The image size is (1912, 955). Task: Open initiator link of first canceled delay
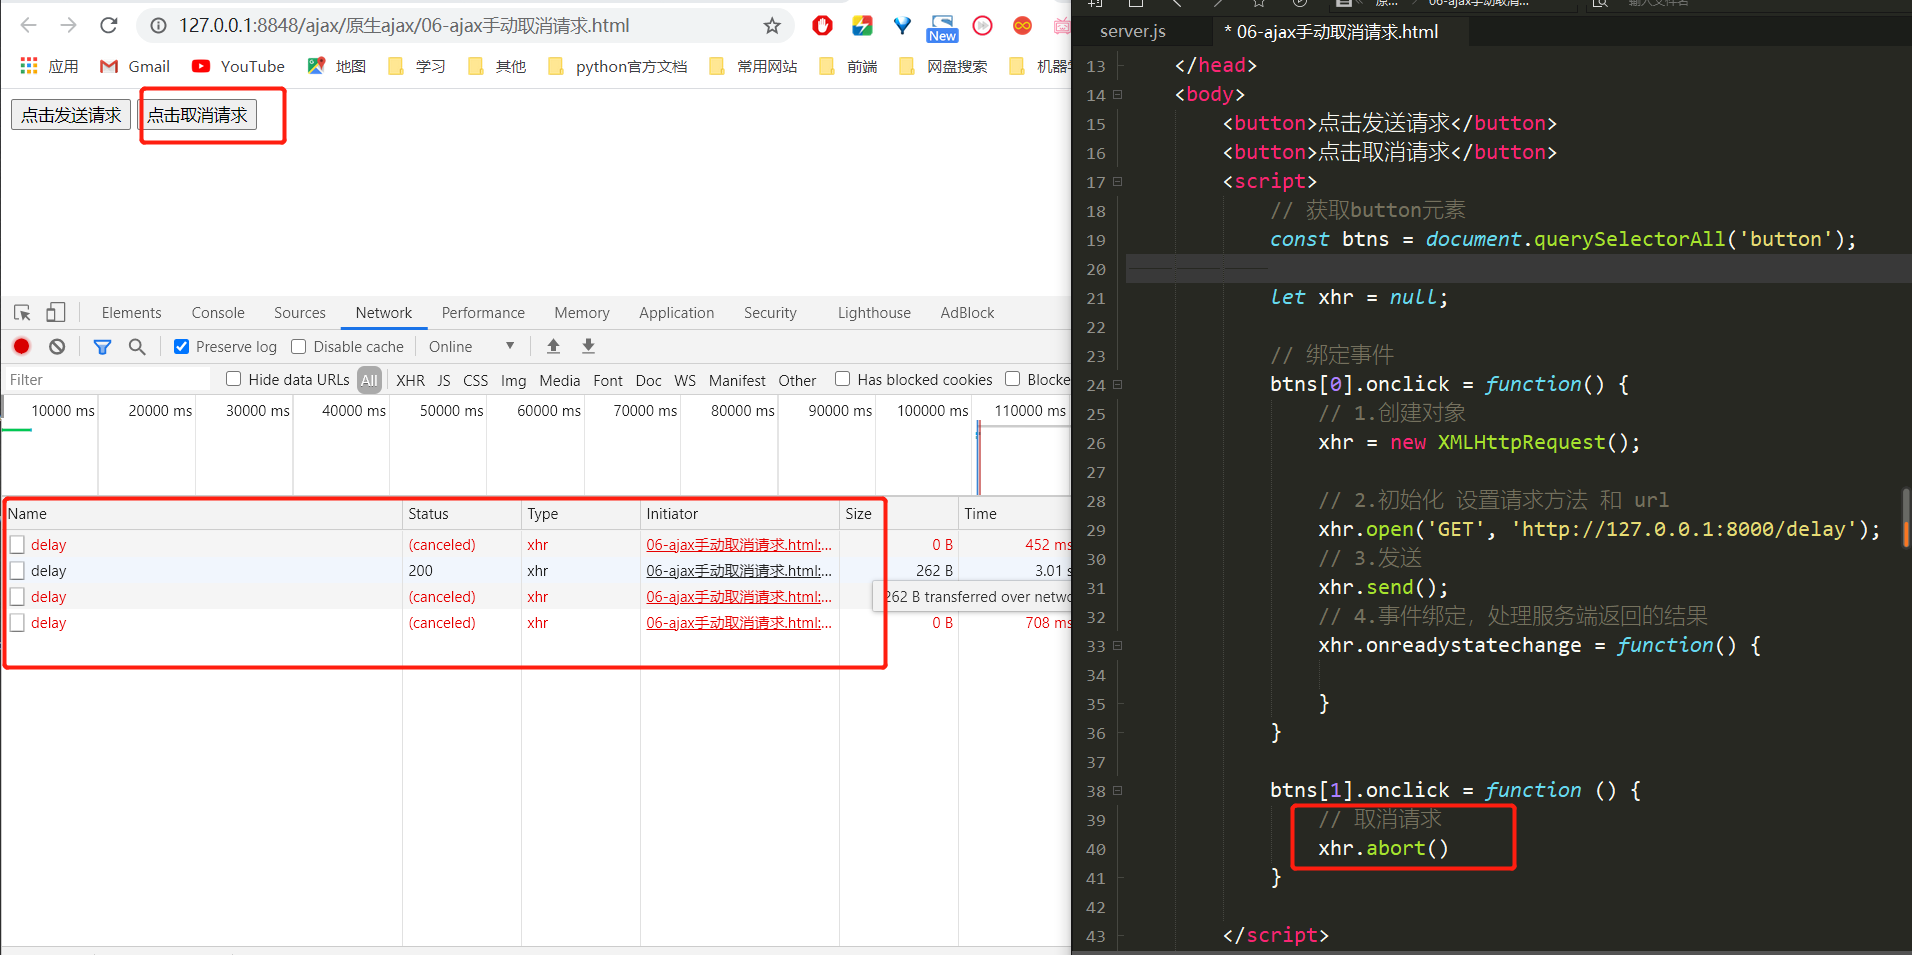pos(738,544)
